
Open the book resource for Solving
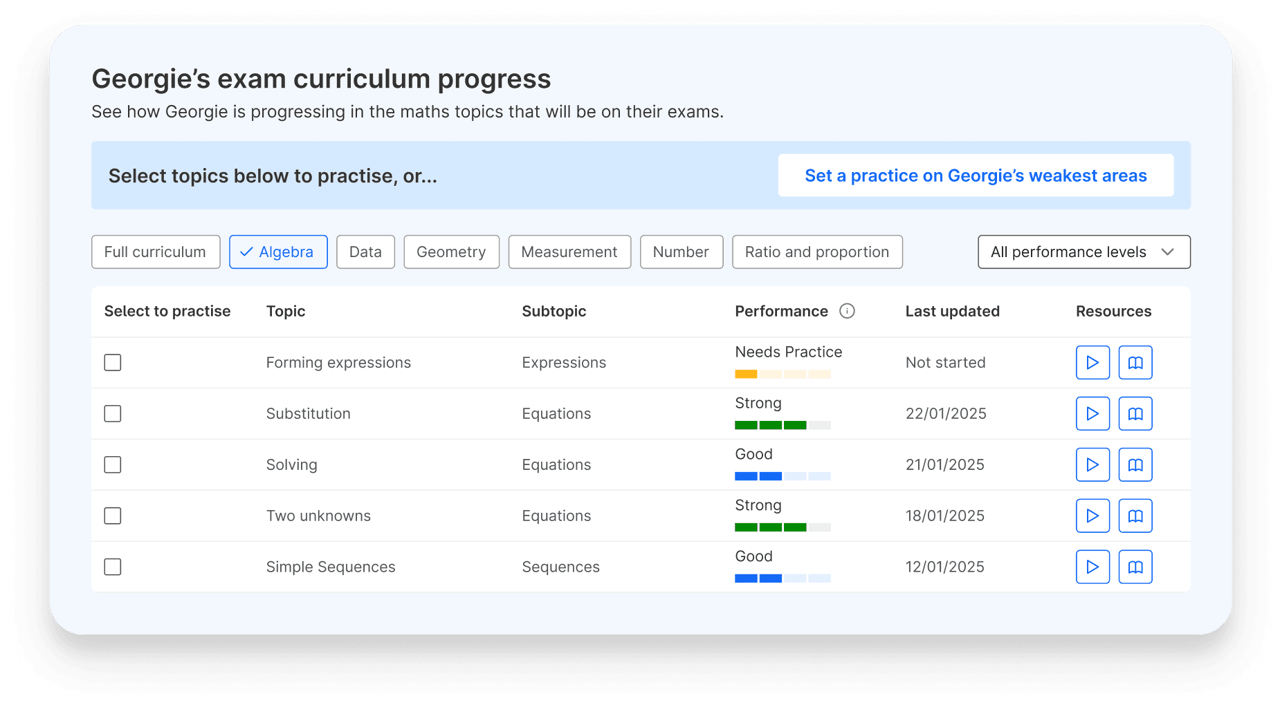[x=1135, y=464]
